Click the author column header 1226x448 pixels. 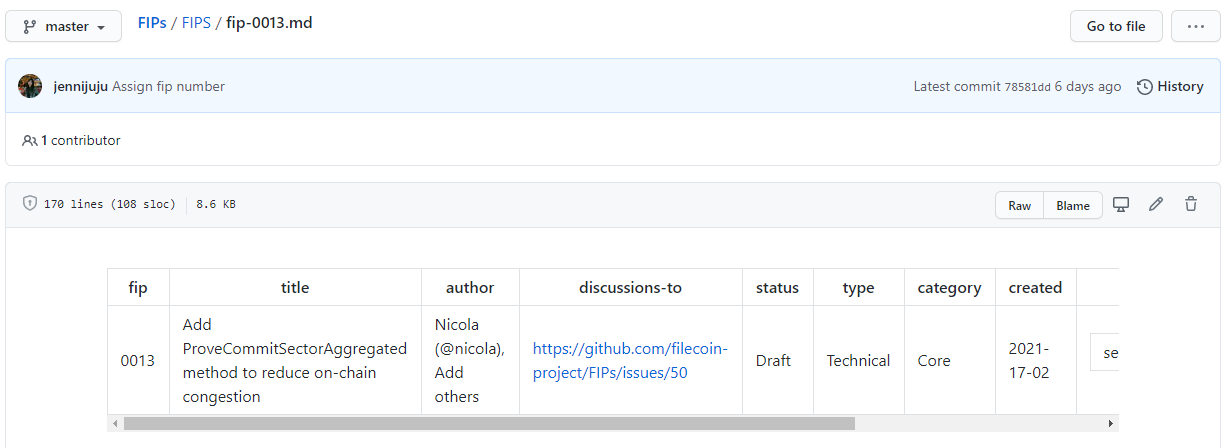(x=470, y=287)
